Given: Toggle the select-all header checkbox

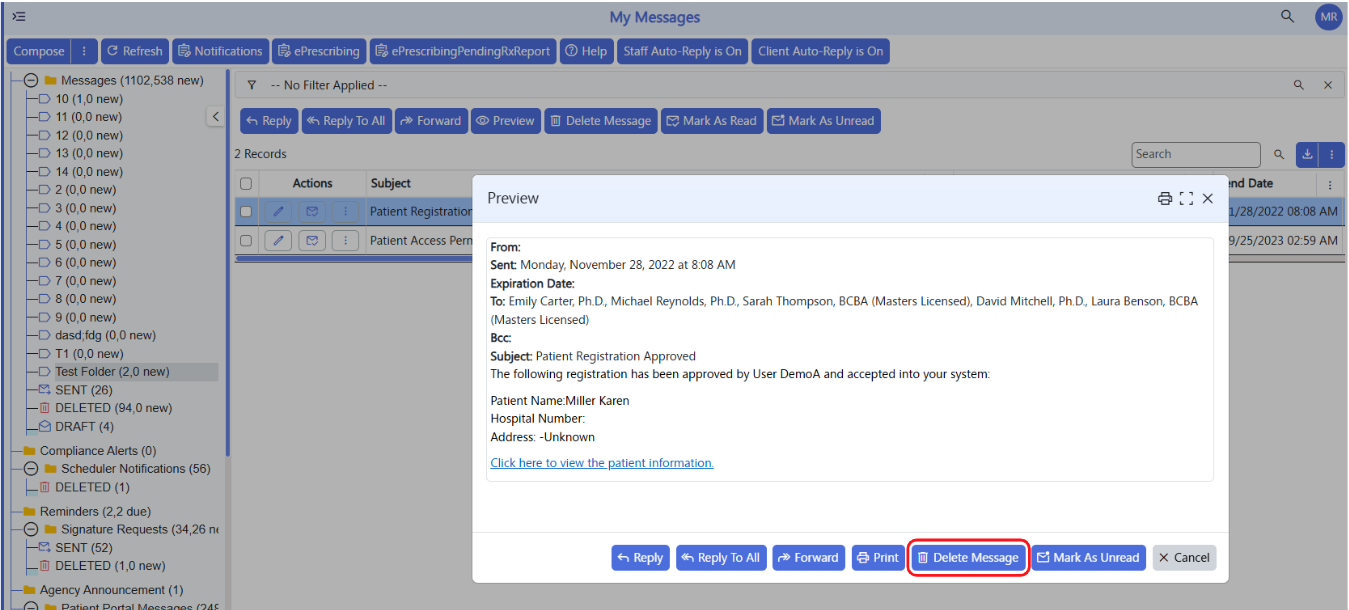Looking at the screenshot, I should [x=246, y=184].
